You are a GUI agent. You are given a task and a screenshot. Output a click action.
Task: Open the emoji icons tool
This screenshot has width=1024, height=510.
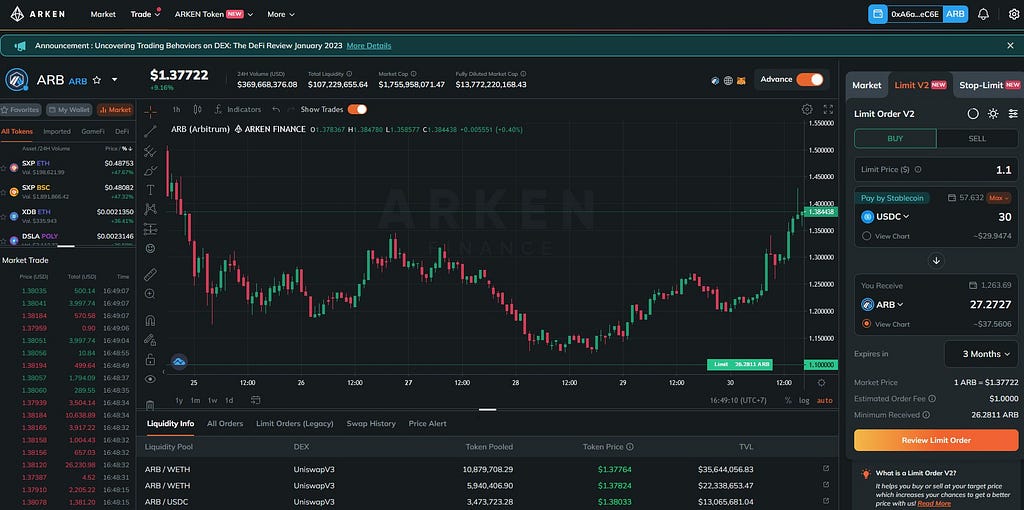(x=150, y=249)
